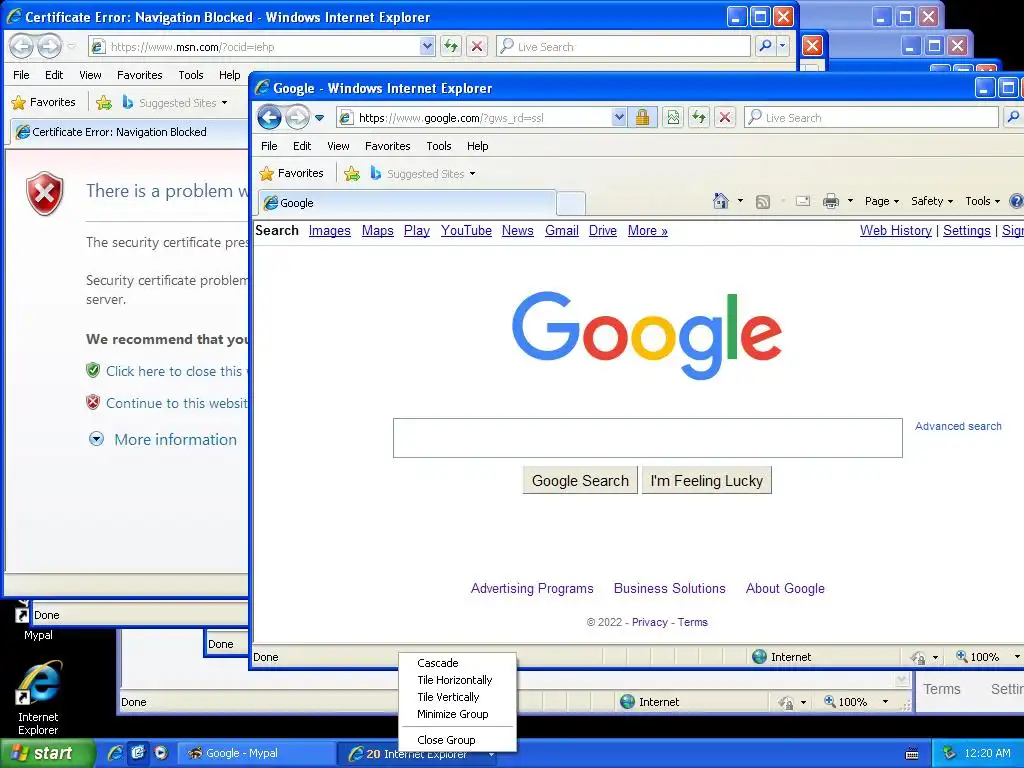Select Close Group from the context menu
The image size is (1024, 768).
446,740
